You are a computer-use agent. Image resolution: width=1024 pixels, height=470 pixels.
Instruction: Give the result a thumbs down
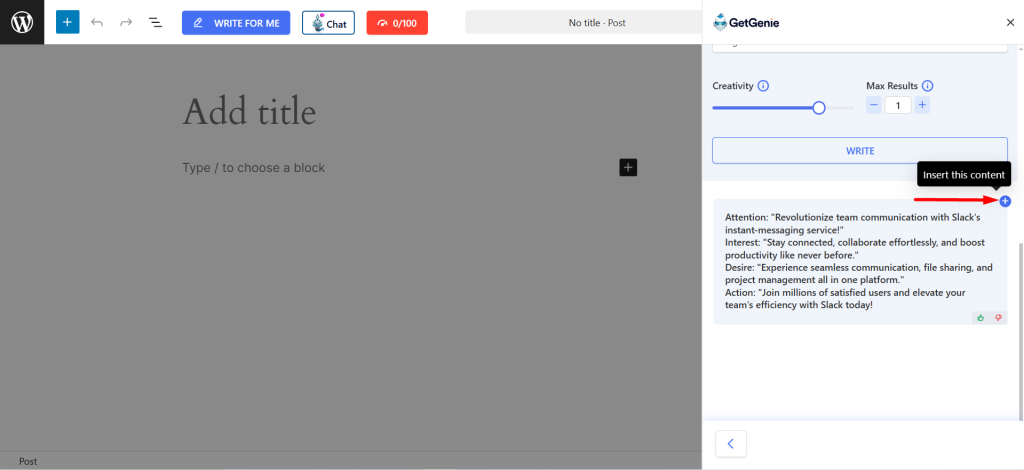point(999,317)
